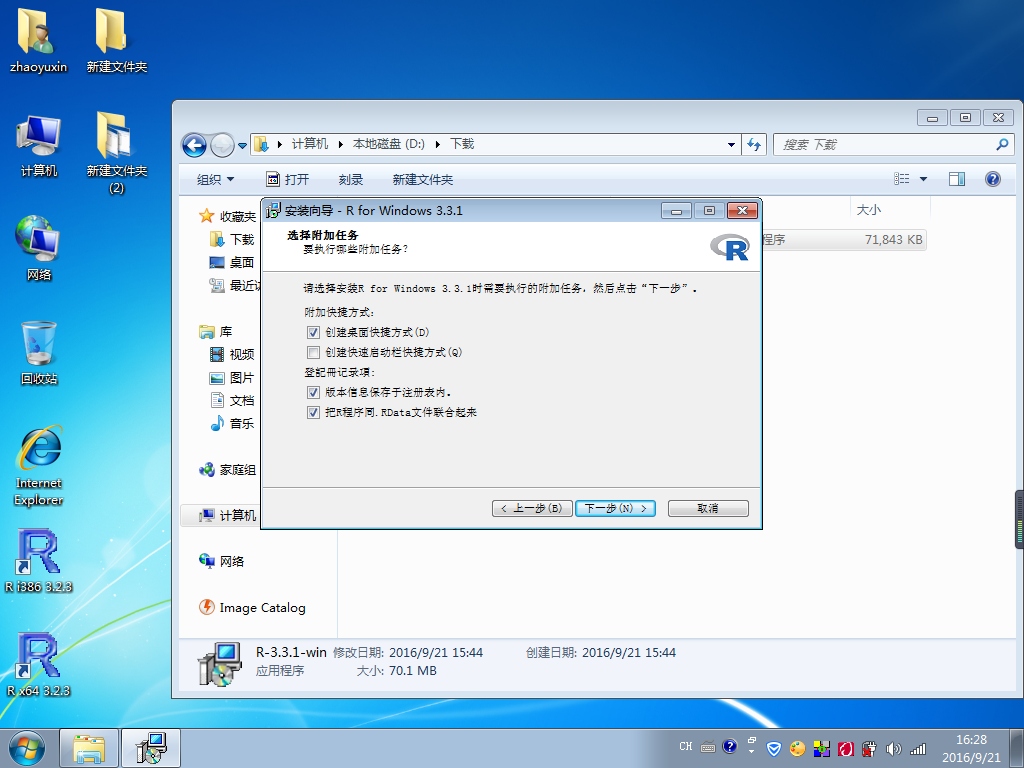The width and height of the screenshot is (1024, 768).
Task: Expand arrow after 计算机 breadcrumb
Action: click(x=340, y=144)
